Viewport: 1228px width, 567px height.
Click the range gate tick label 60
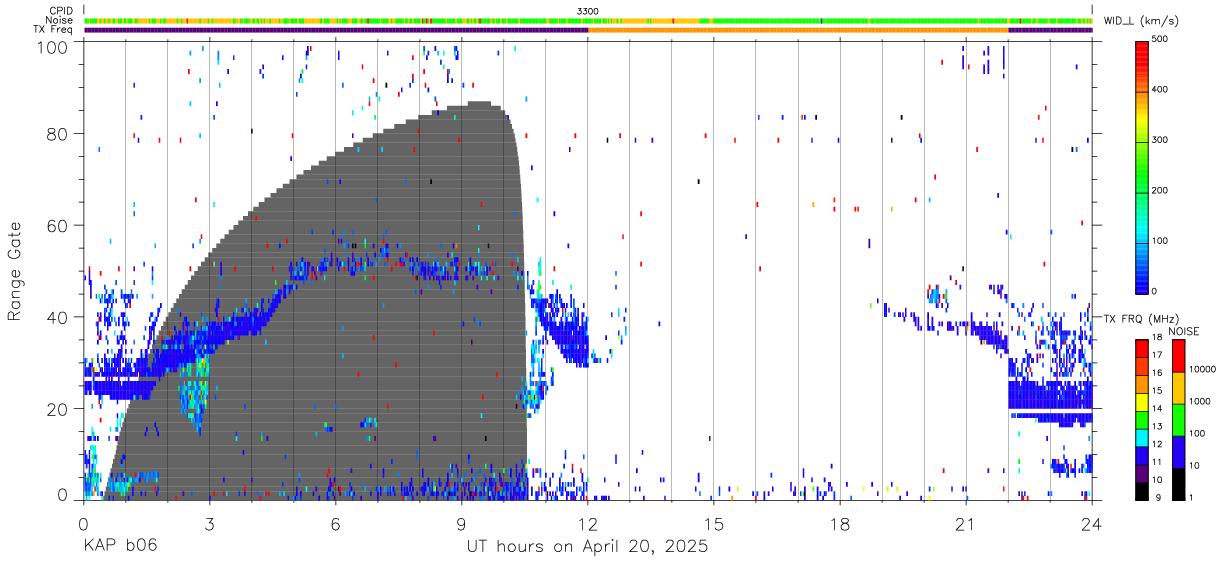(x=59, y=226)
